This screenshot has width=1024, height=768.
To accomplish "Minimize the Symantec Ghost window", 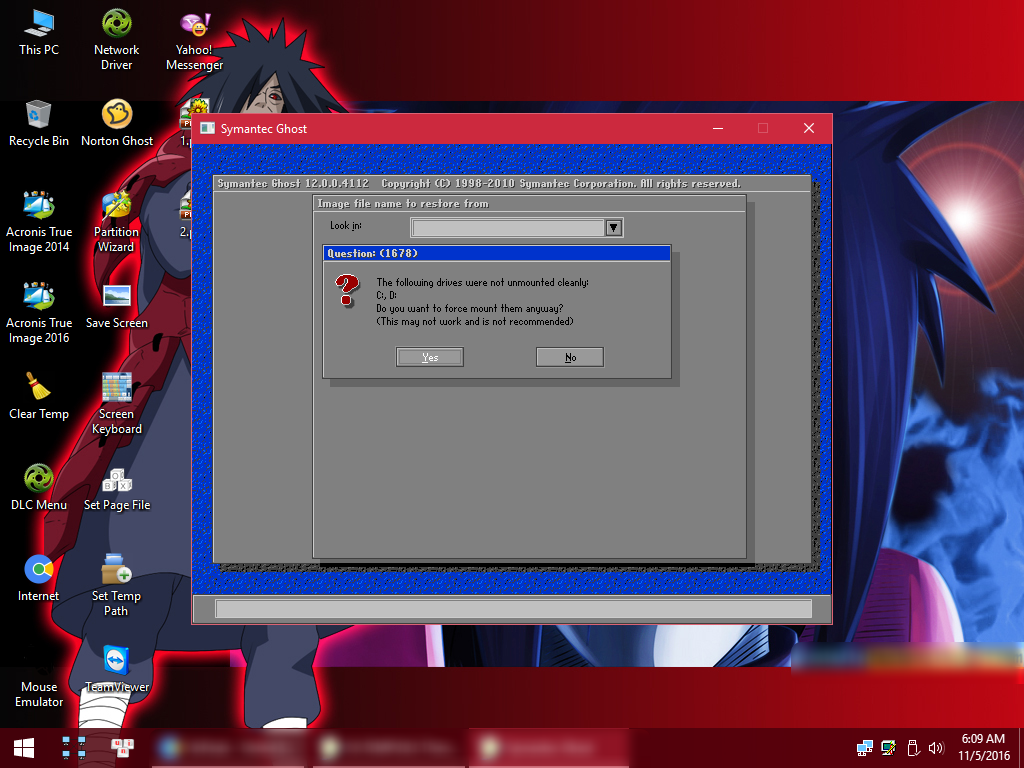I will coord(718,128).
